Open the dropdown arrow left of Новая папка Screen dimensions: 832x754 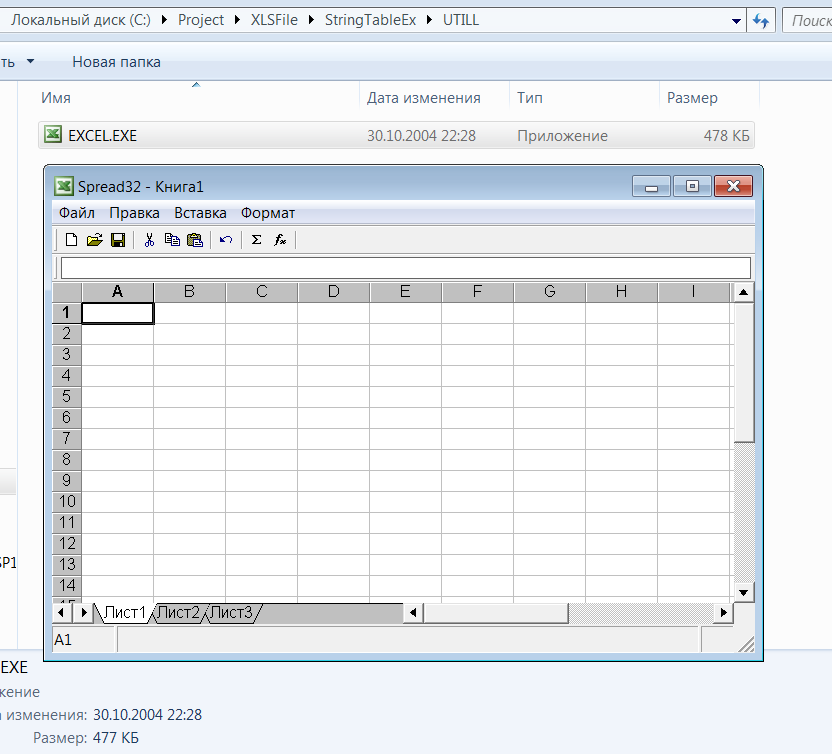(x=30, y=62)
